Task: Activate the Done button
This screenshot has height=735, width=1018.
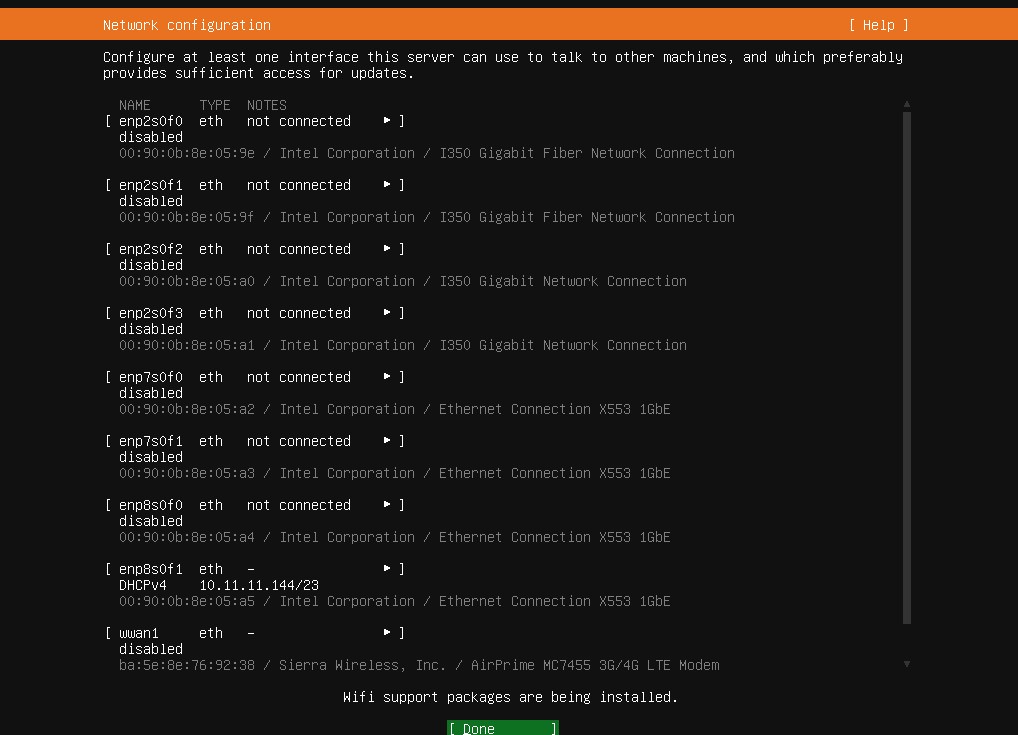Action: click(503, 728)
